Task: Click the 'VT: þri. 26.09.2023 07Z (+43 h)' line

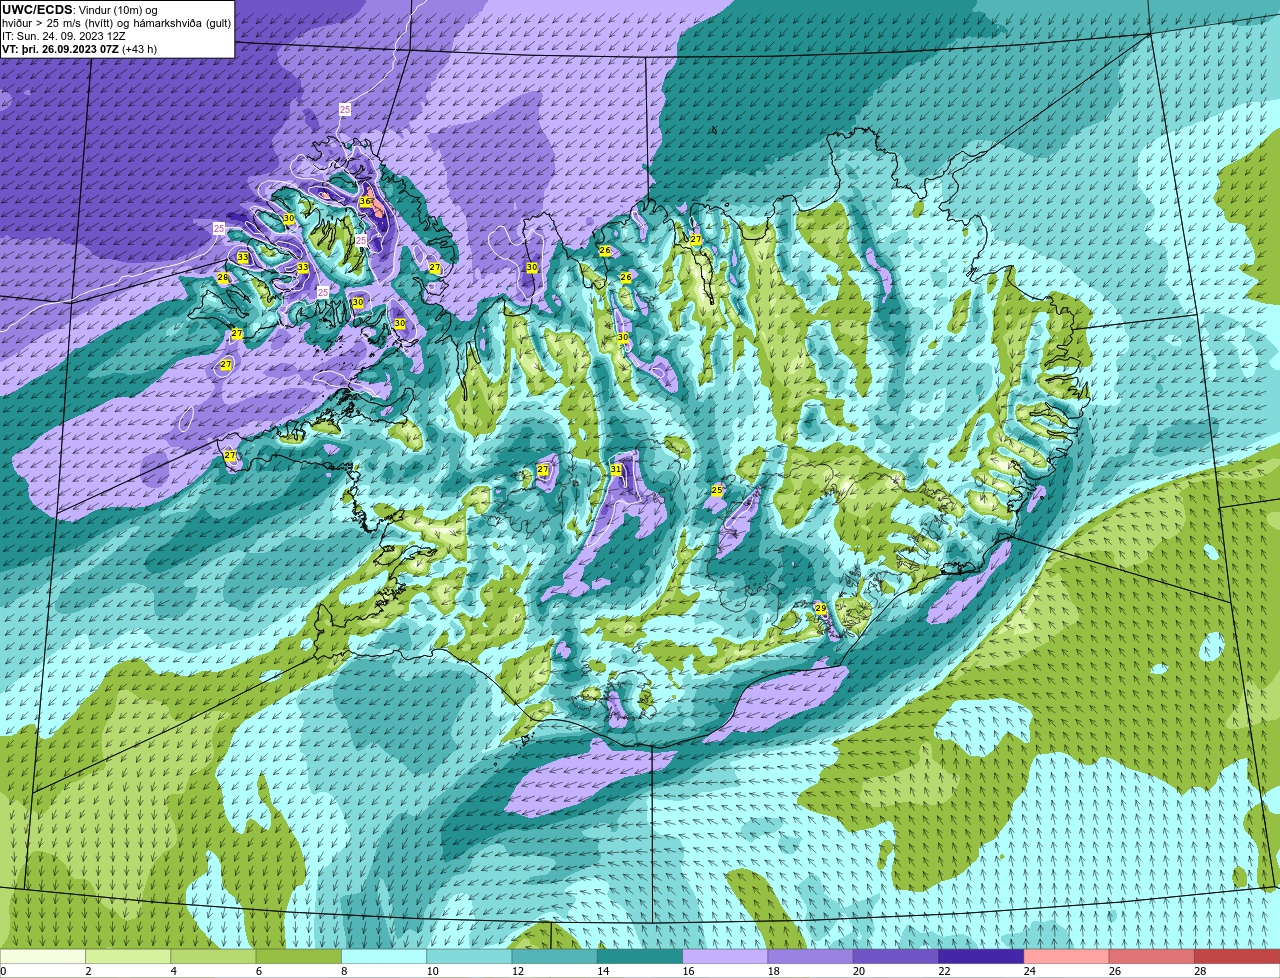Action: [80, 49]
